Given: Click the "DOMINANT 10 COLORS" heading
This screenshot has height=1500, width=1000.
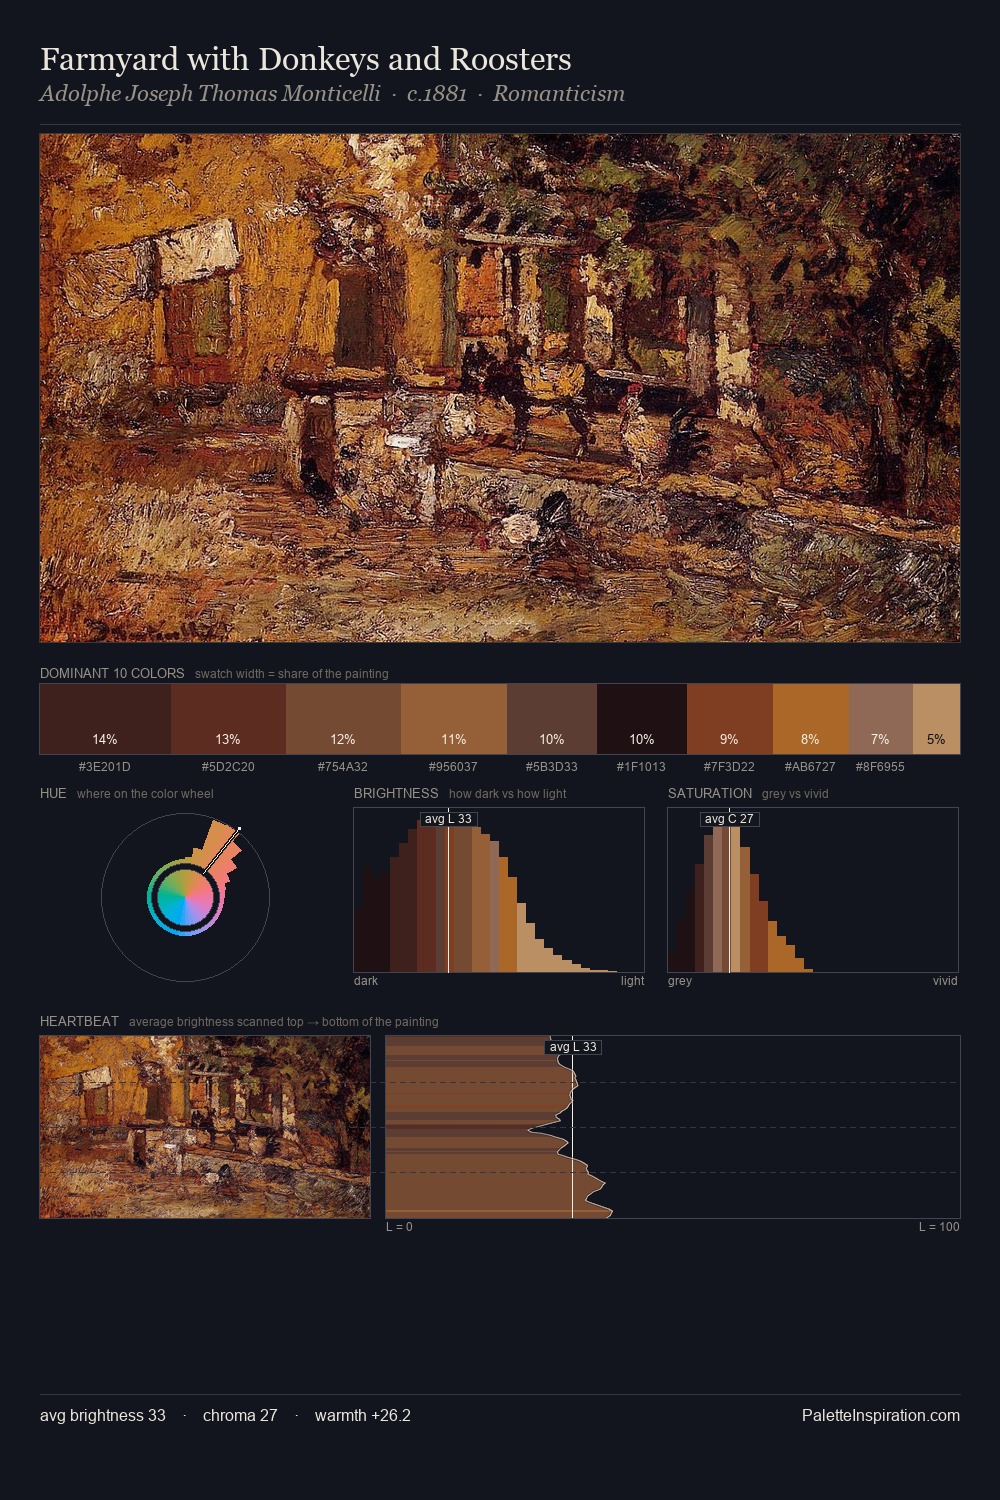Looking at the screenshot, I should [112, 673].
